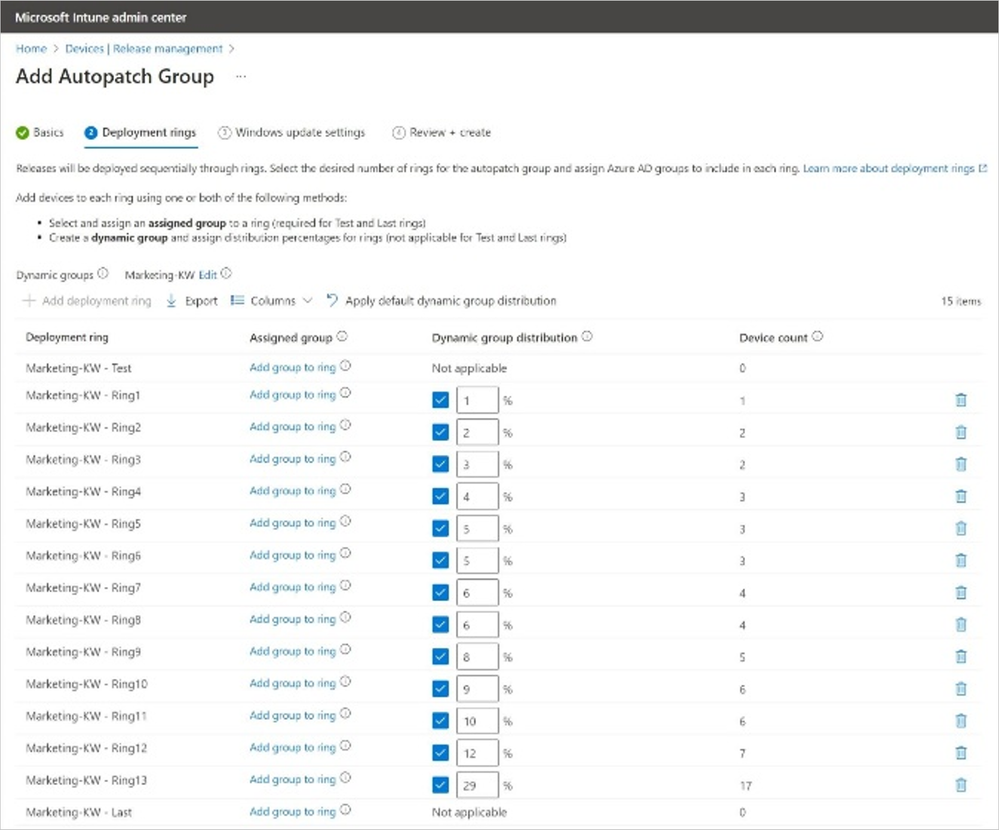Viewport: 999px width, 830px height.
Task: Switch to Windows update settings tab
Action: pos(300,133)
